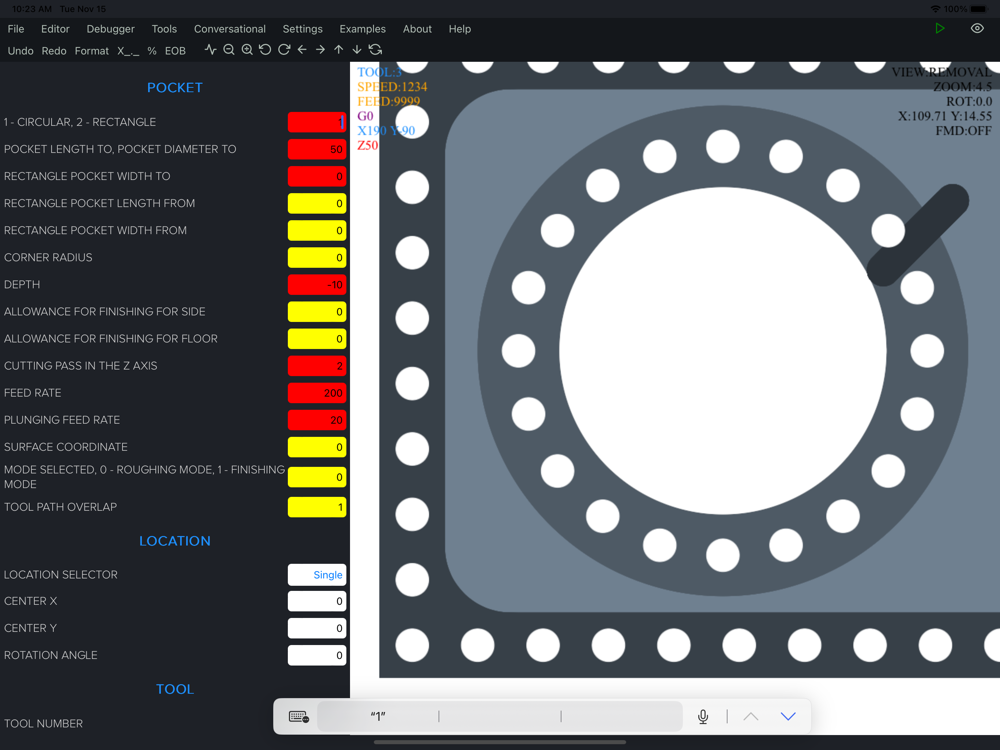Click the Redo button
1000x750 pixels.
[x=54, y=51]
